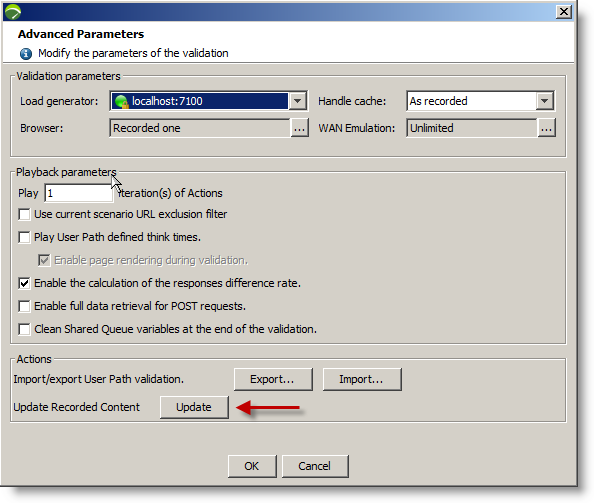Click the green load generator icon next to localhost:7100

point(122,102)
